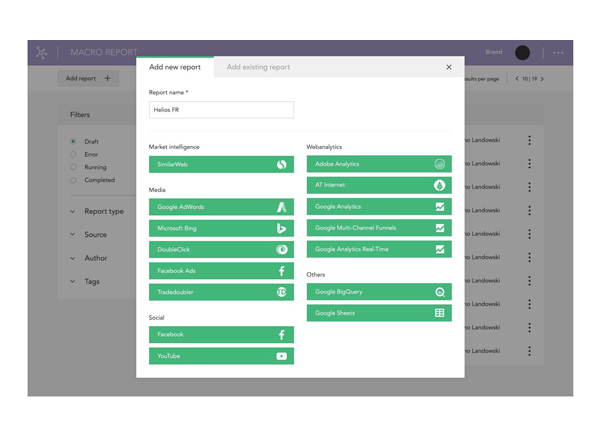This screenshot has width=600, height=440.
Task: Choose the Adobe Analytics source button
Action: (x=379, y=164)
